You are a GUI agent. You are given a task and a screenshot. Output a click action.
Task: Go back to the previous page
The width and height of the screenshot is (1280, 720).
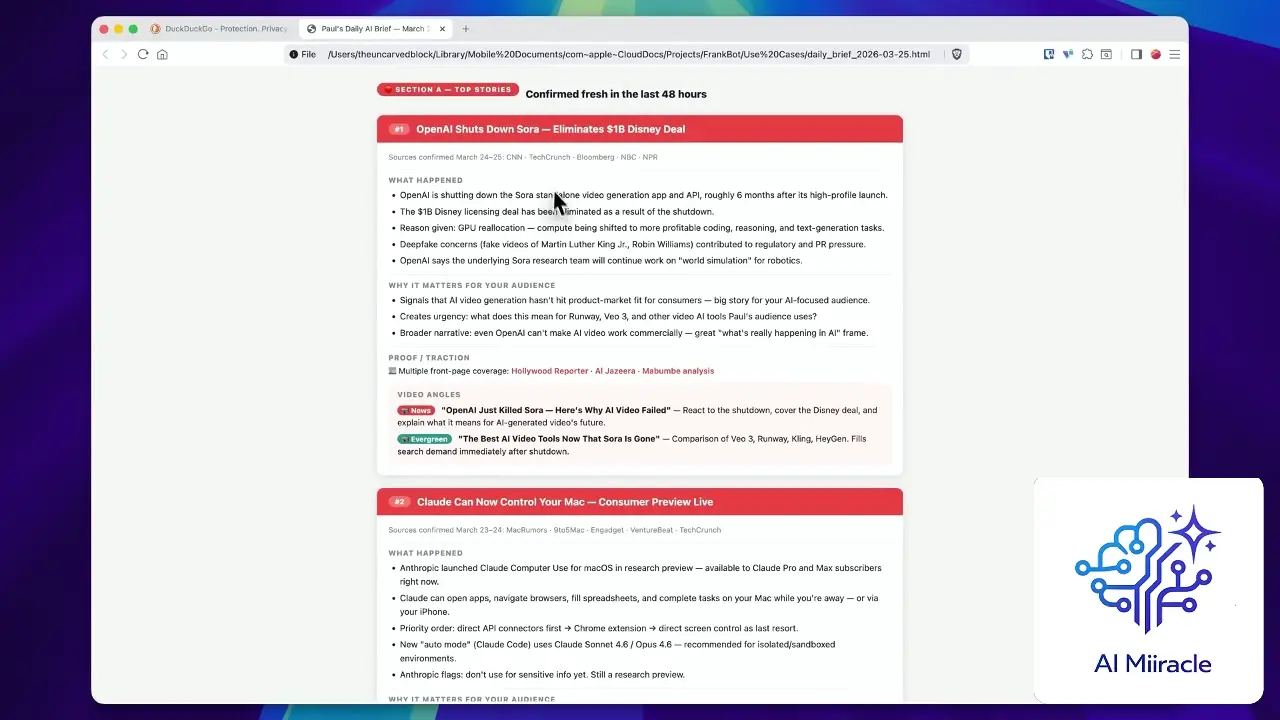coord(105,54)
